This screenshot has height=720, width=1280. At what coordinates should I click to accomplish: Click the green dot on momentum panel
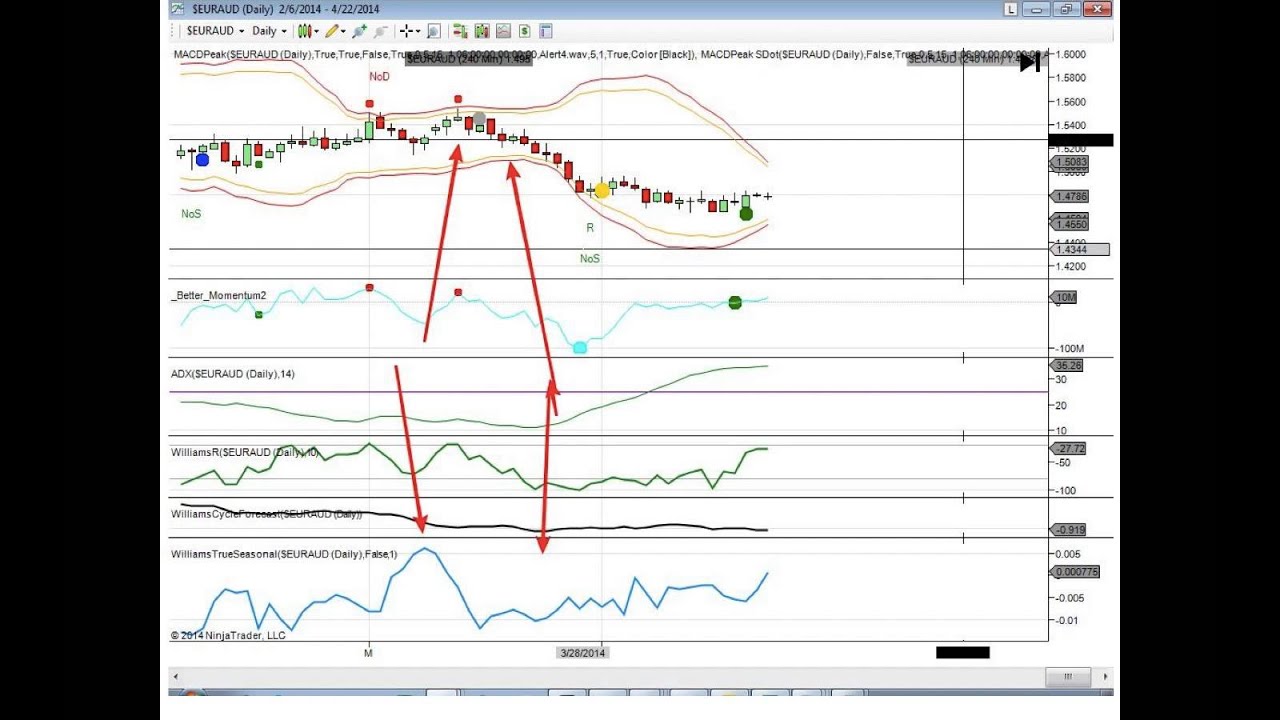[735, 303]
